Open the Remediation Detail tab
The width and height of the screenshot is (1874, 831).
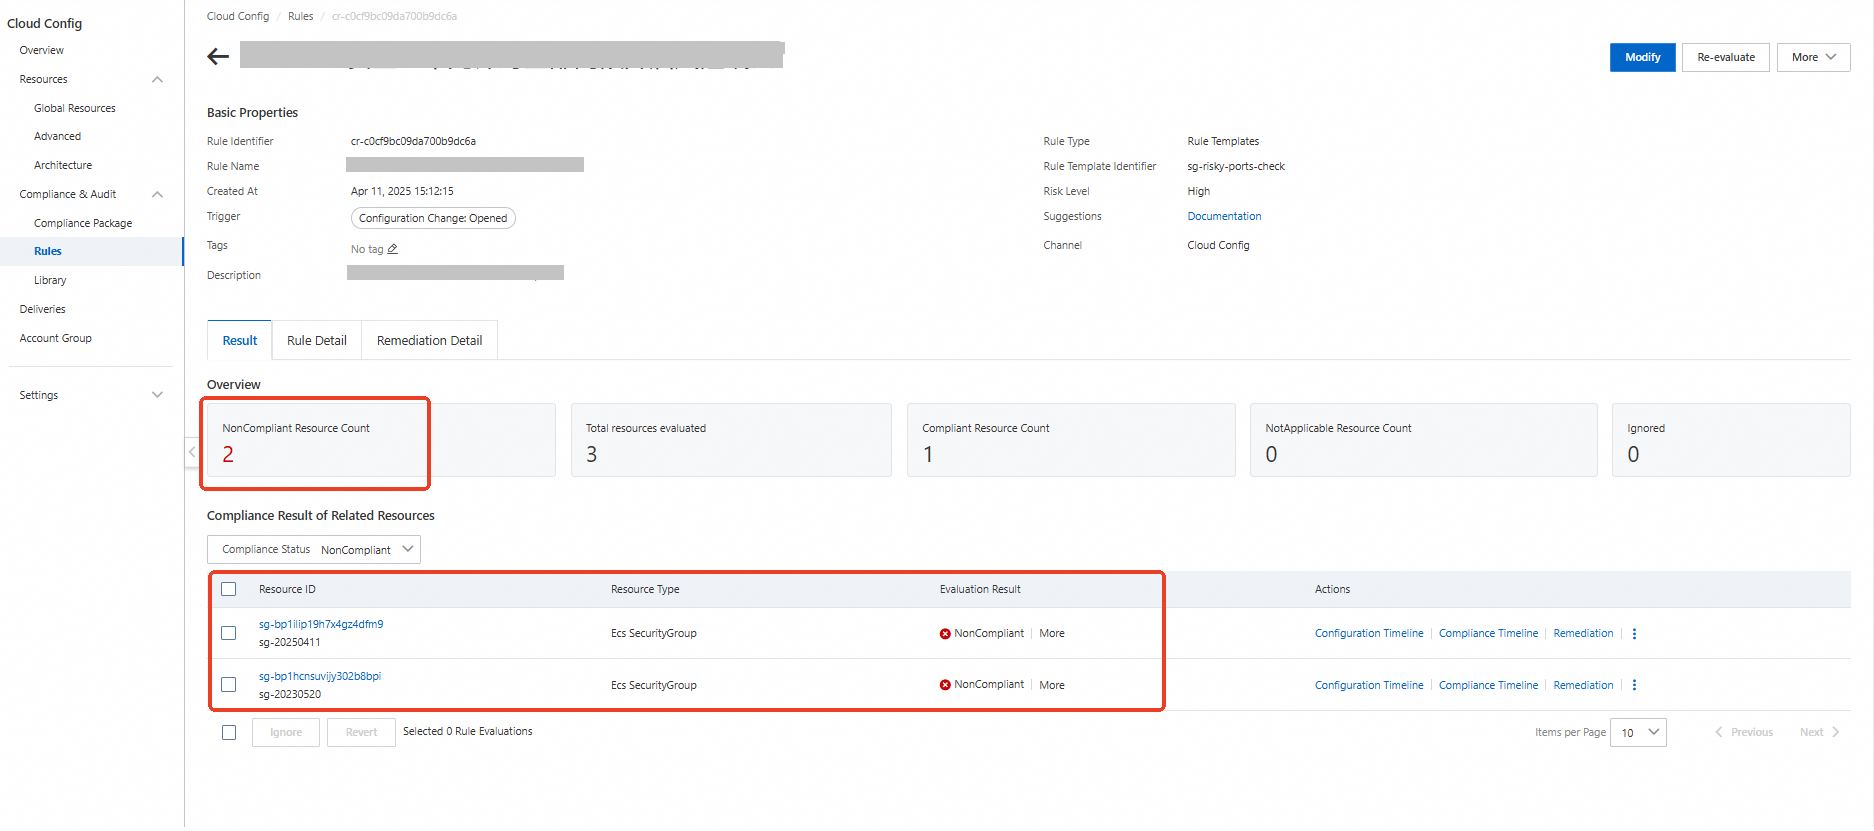pos(430,340)
